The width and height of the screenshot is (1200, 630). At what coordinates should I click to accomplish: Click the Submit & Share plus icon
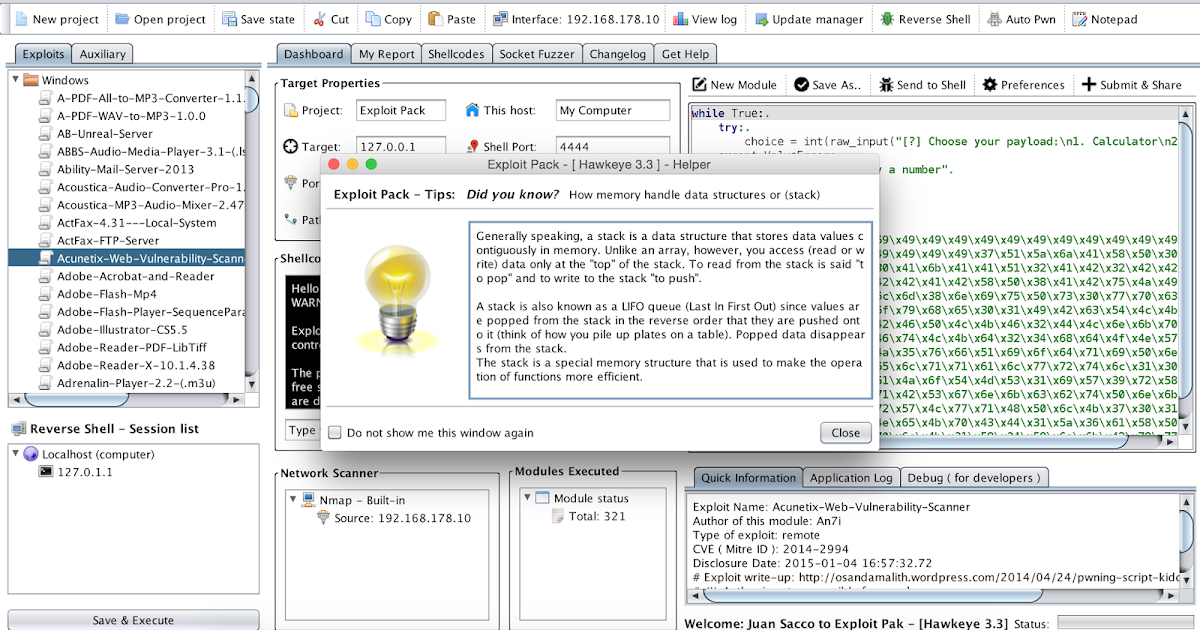pyautogui.click(x=1089, y=85)
